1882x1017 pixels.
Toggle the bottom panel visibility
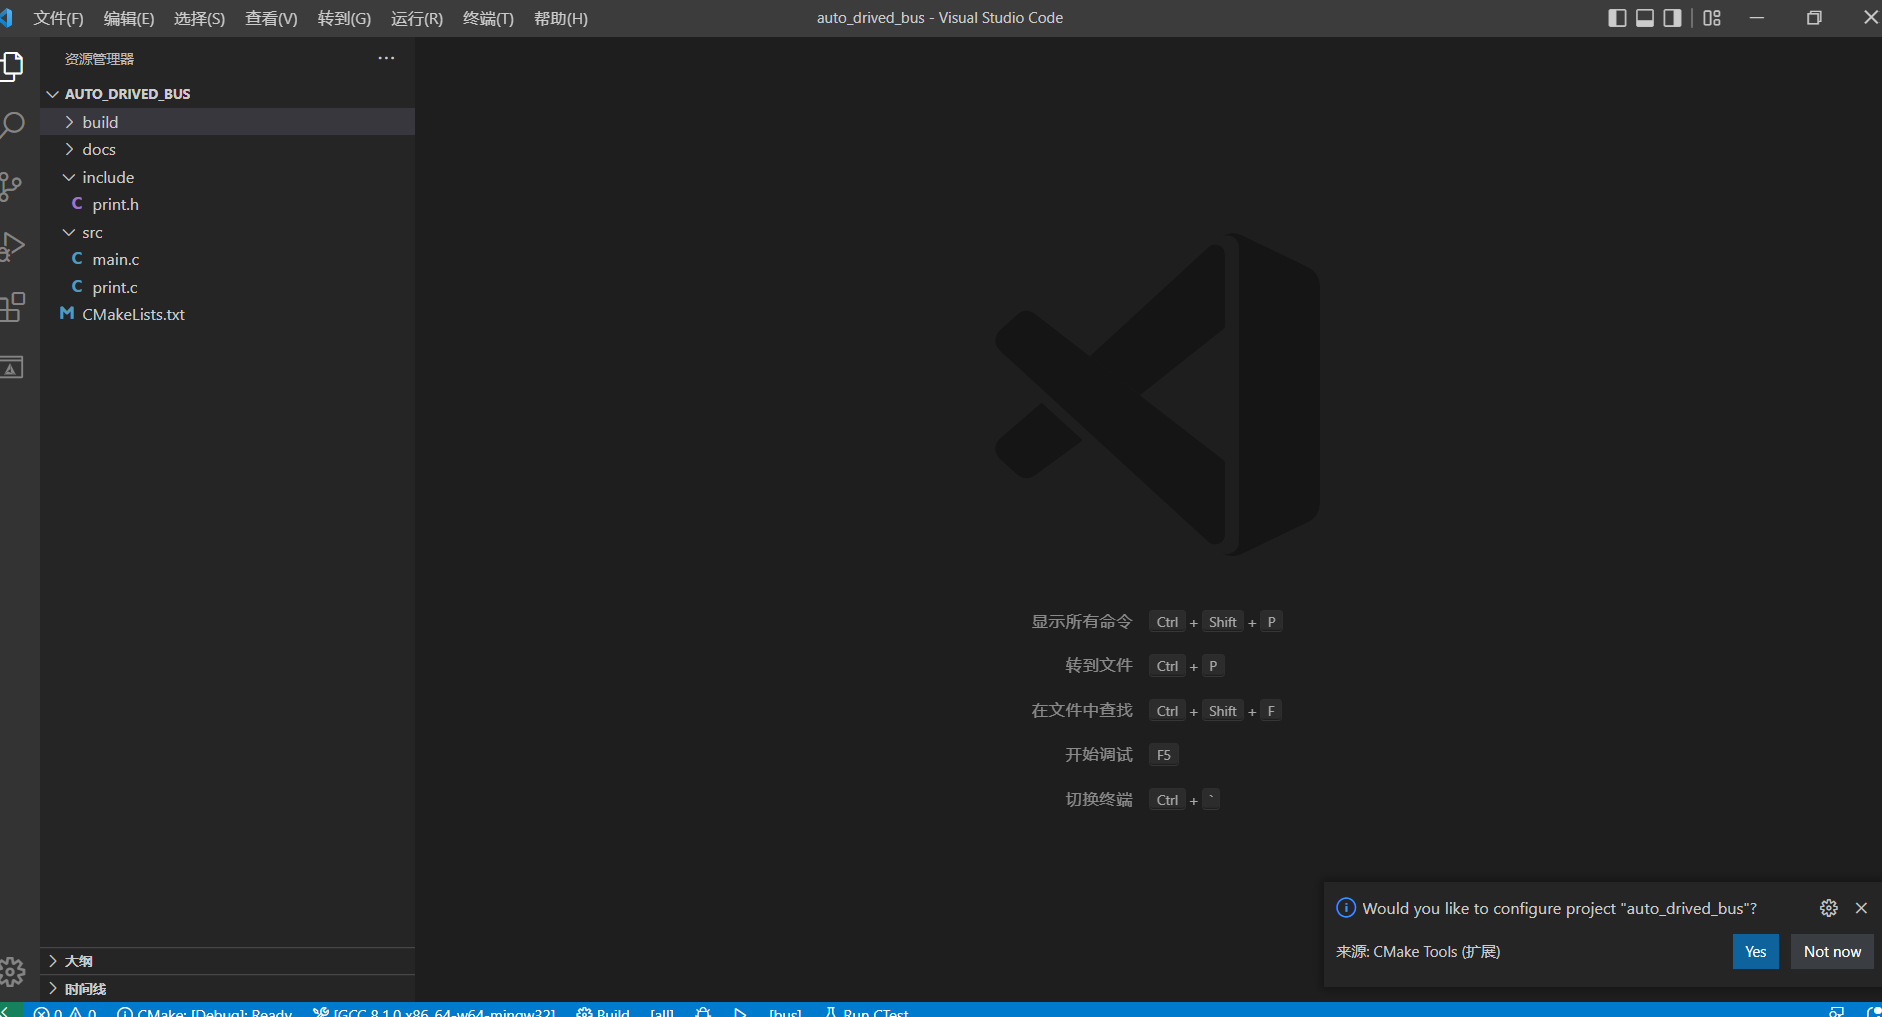[1645, 18]
